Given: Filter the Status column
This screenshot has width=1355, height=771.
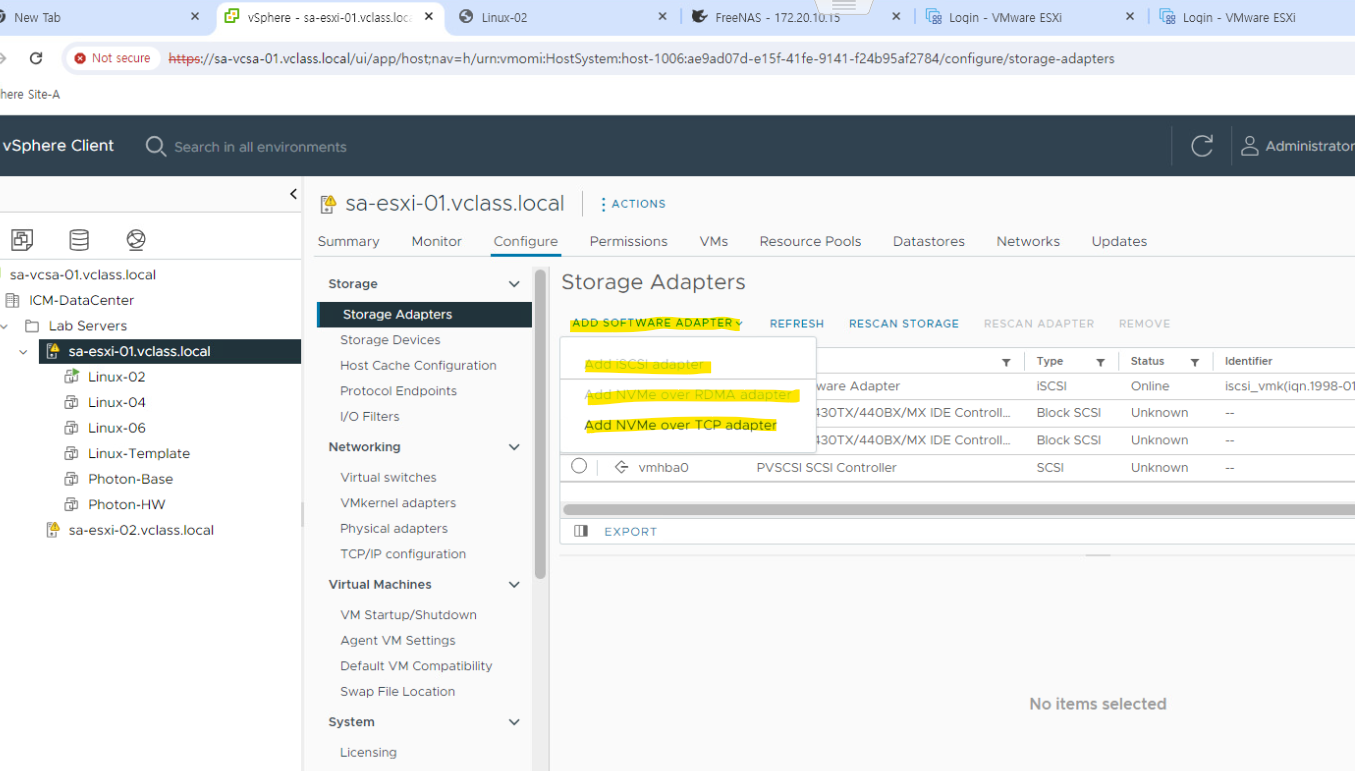Looking at the screenshot, I should click(x=1194, y=362).
